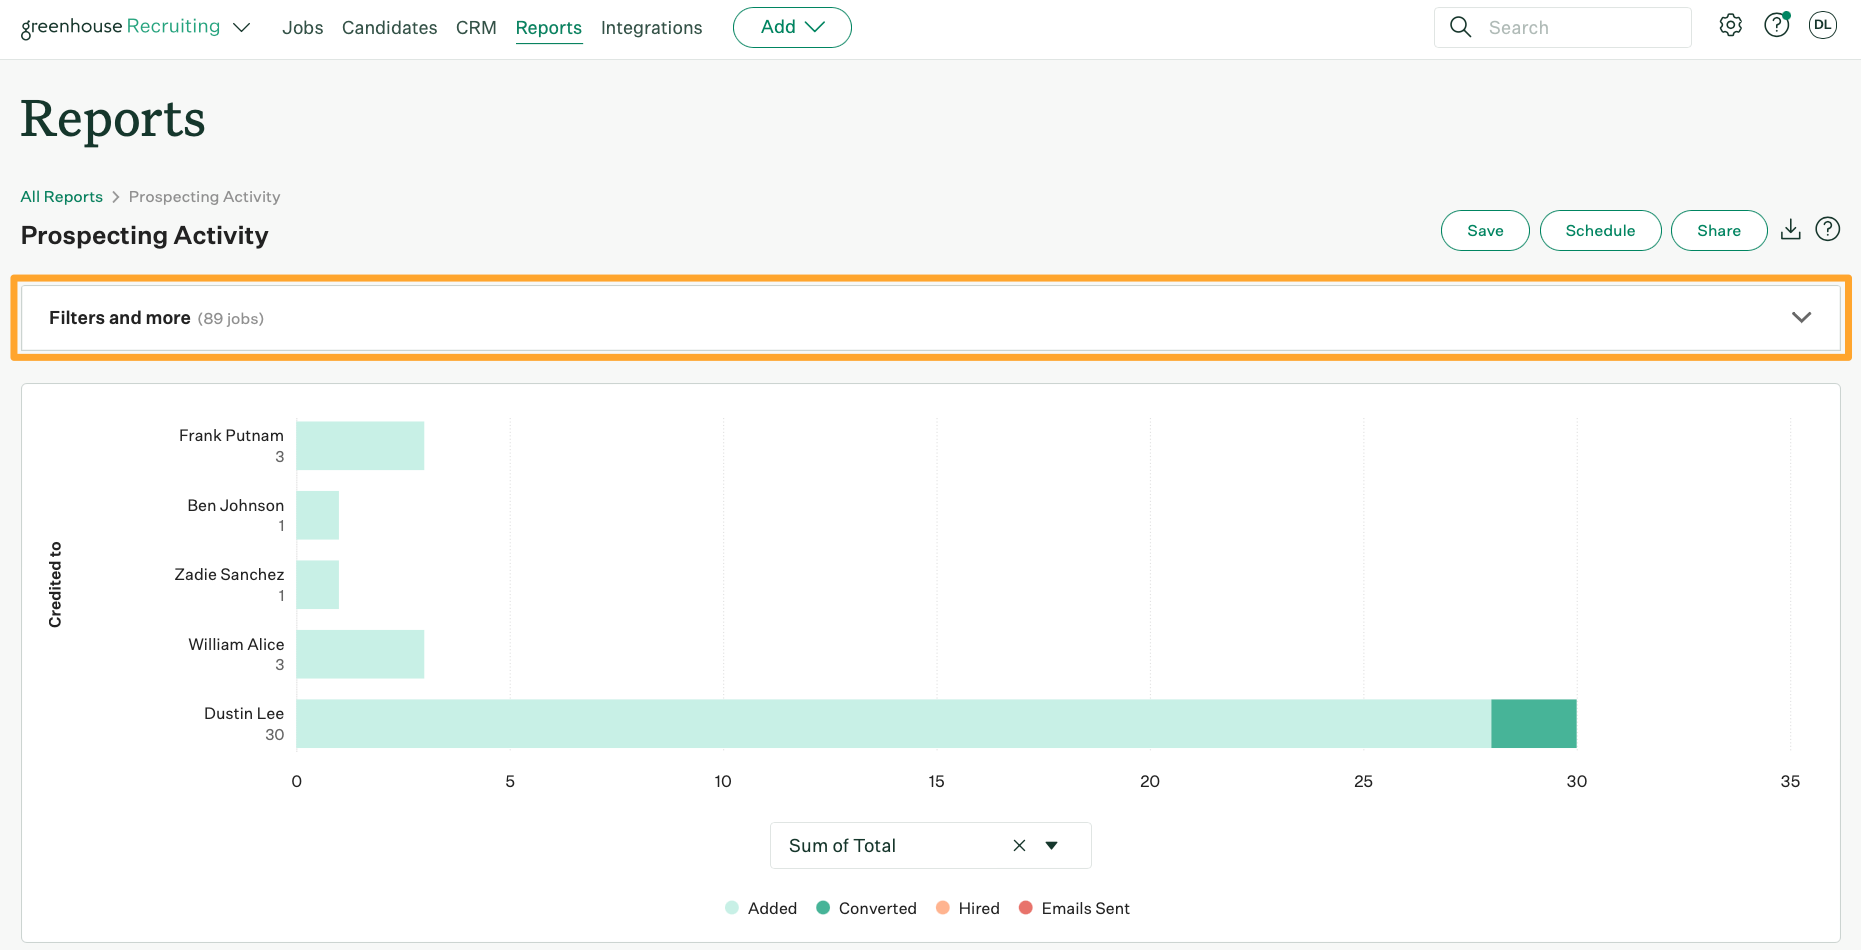Switch to the Candidates section
Image resolution: width=1861 pixels, height=950 pixels.
click(x=389, y=27)
